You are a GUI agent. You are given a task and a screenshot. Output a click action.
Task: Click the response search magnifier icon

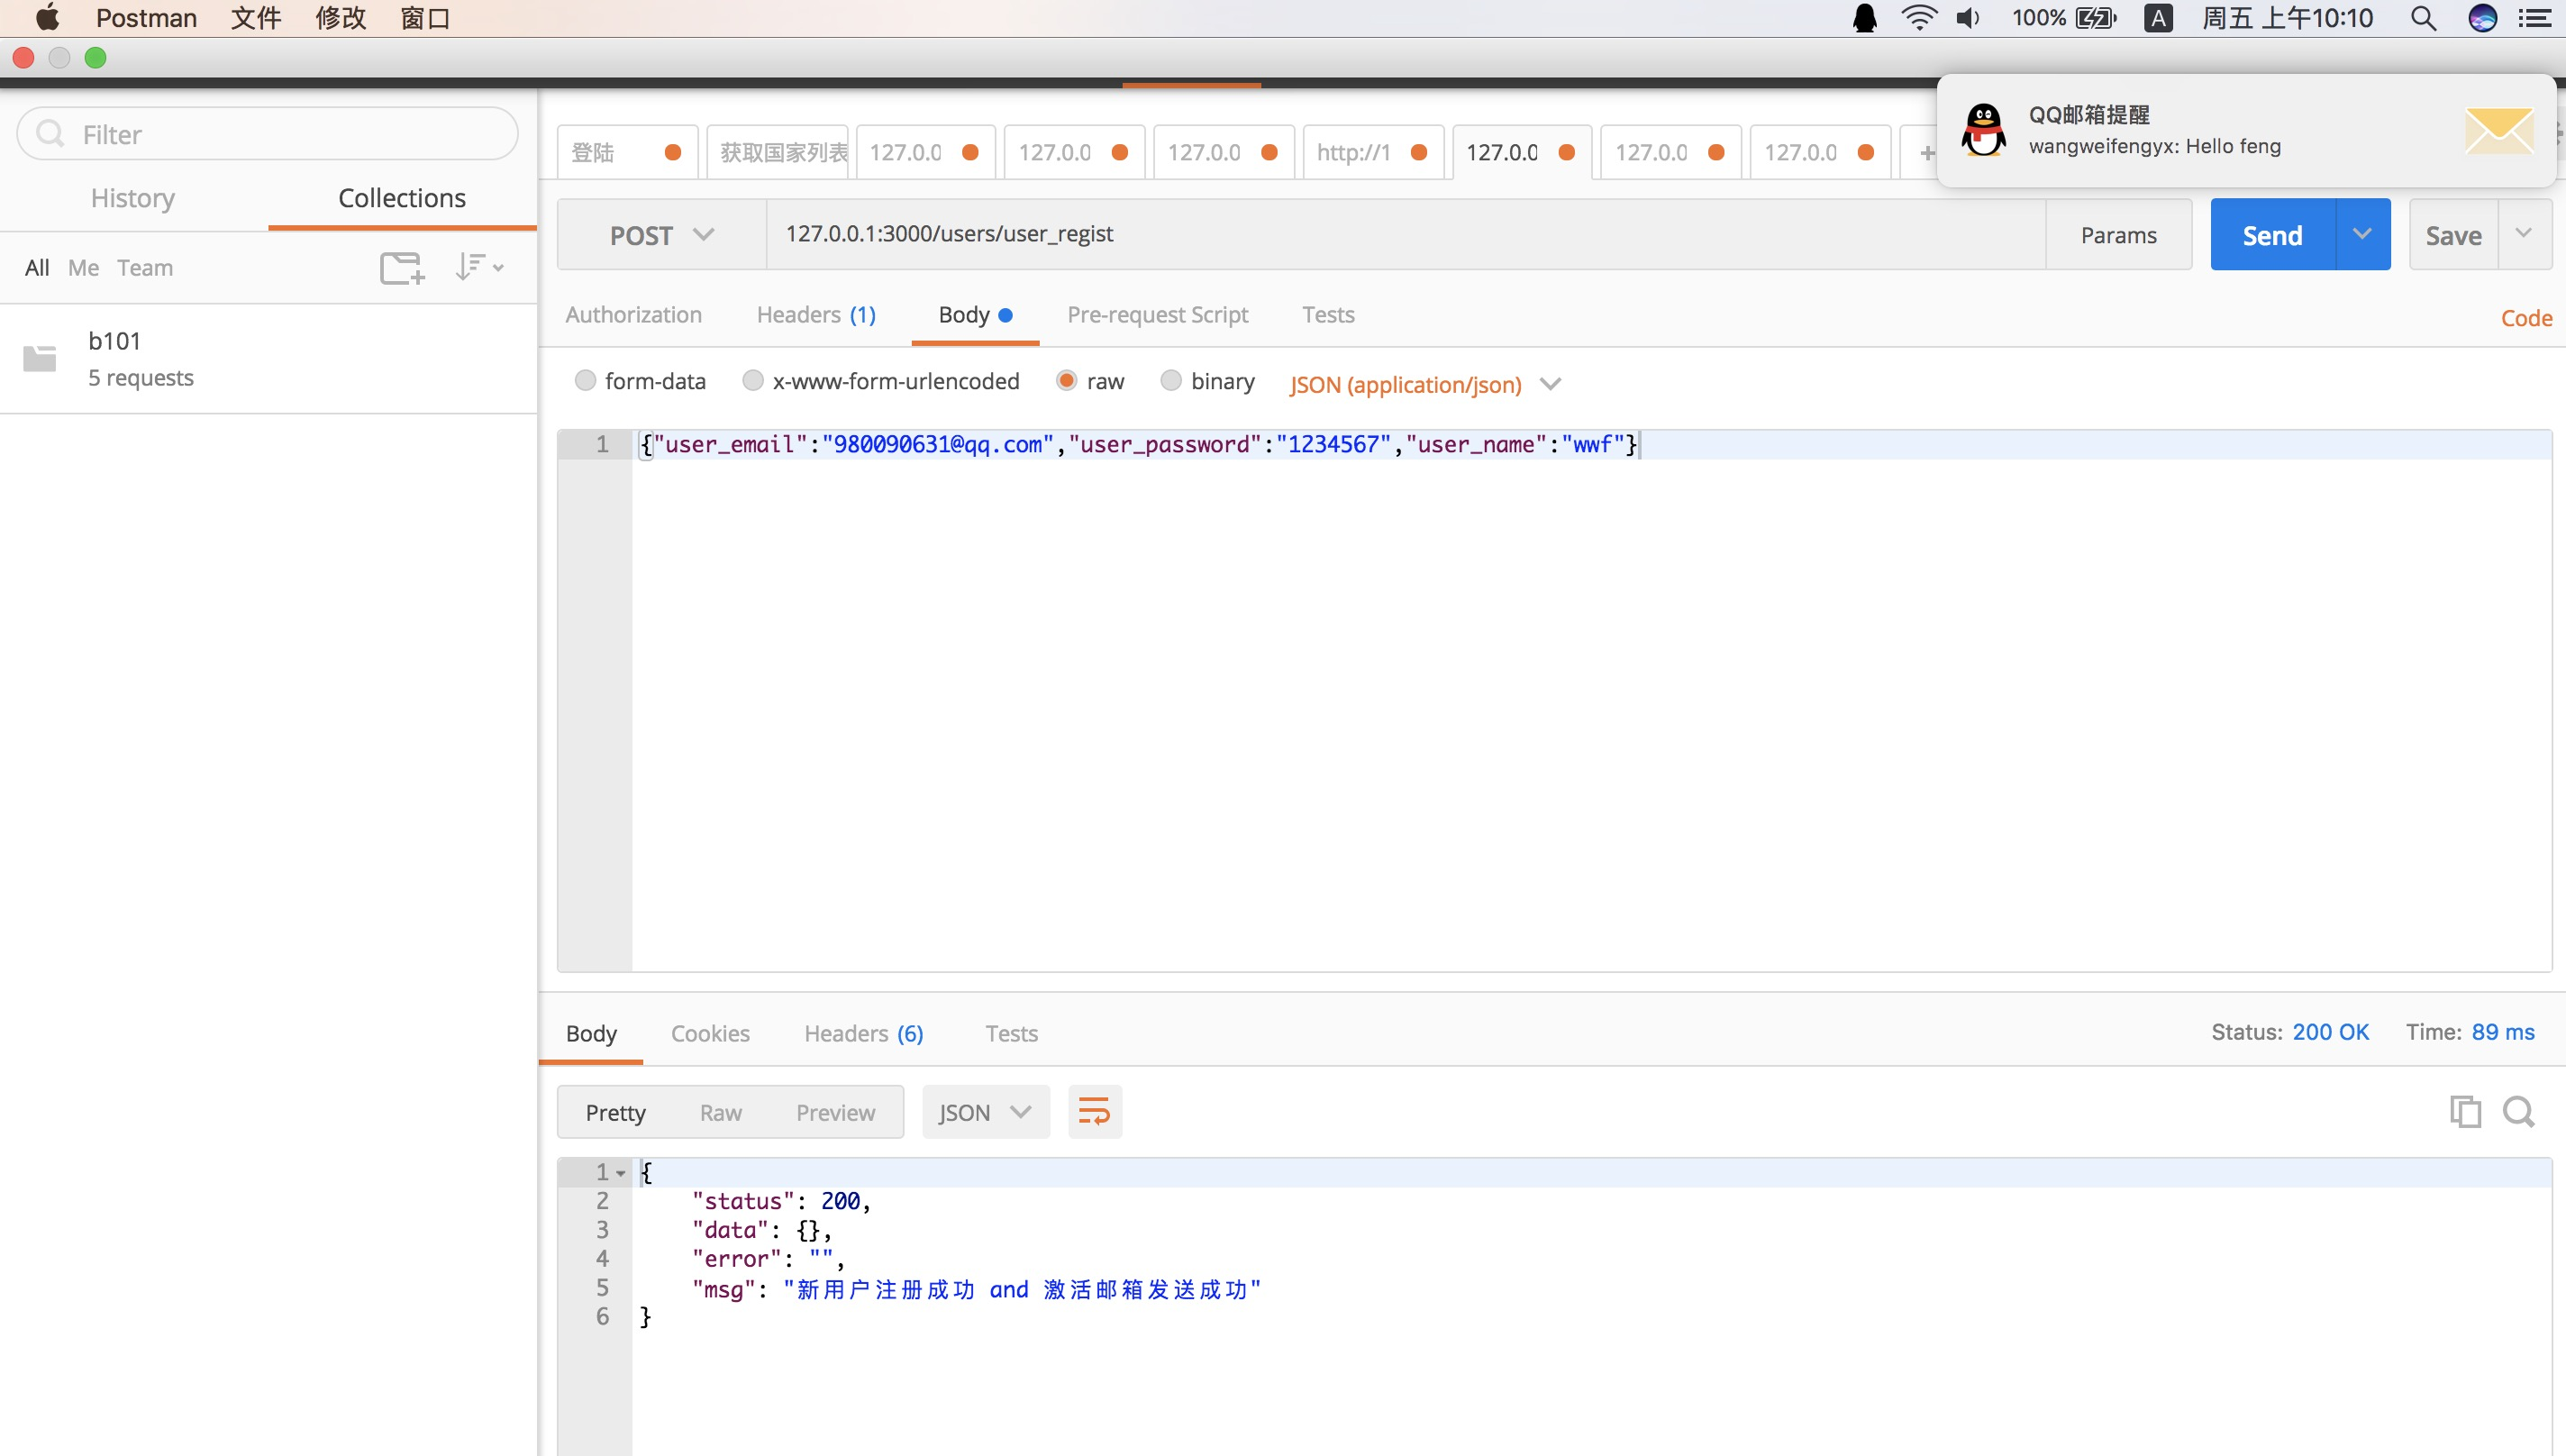2518,1111
